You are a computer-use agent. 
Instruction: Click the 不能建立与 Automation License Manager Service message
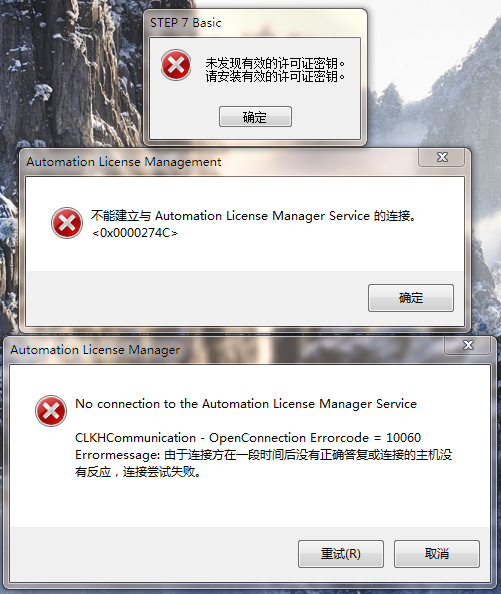click(x=254, y=216)
